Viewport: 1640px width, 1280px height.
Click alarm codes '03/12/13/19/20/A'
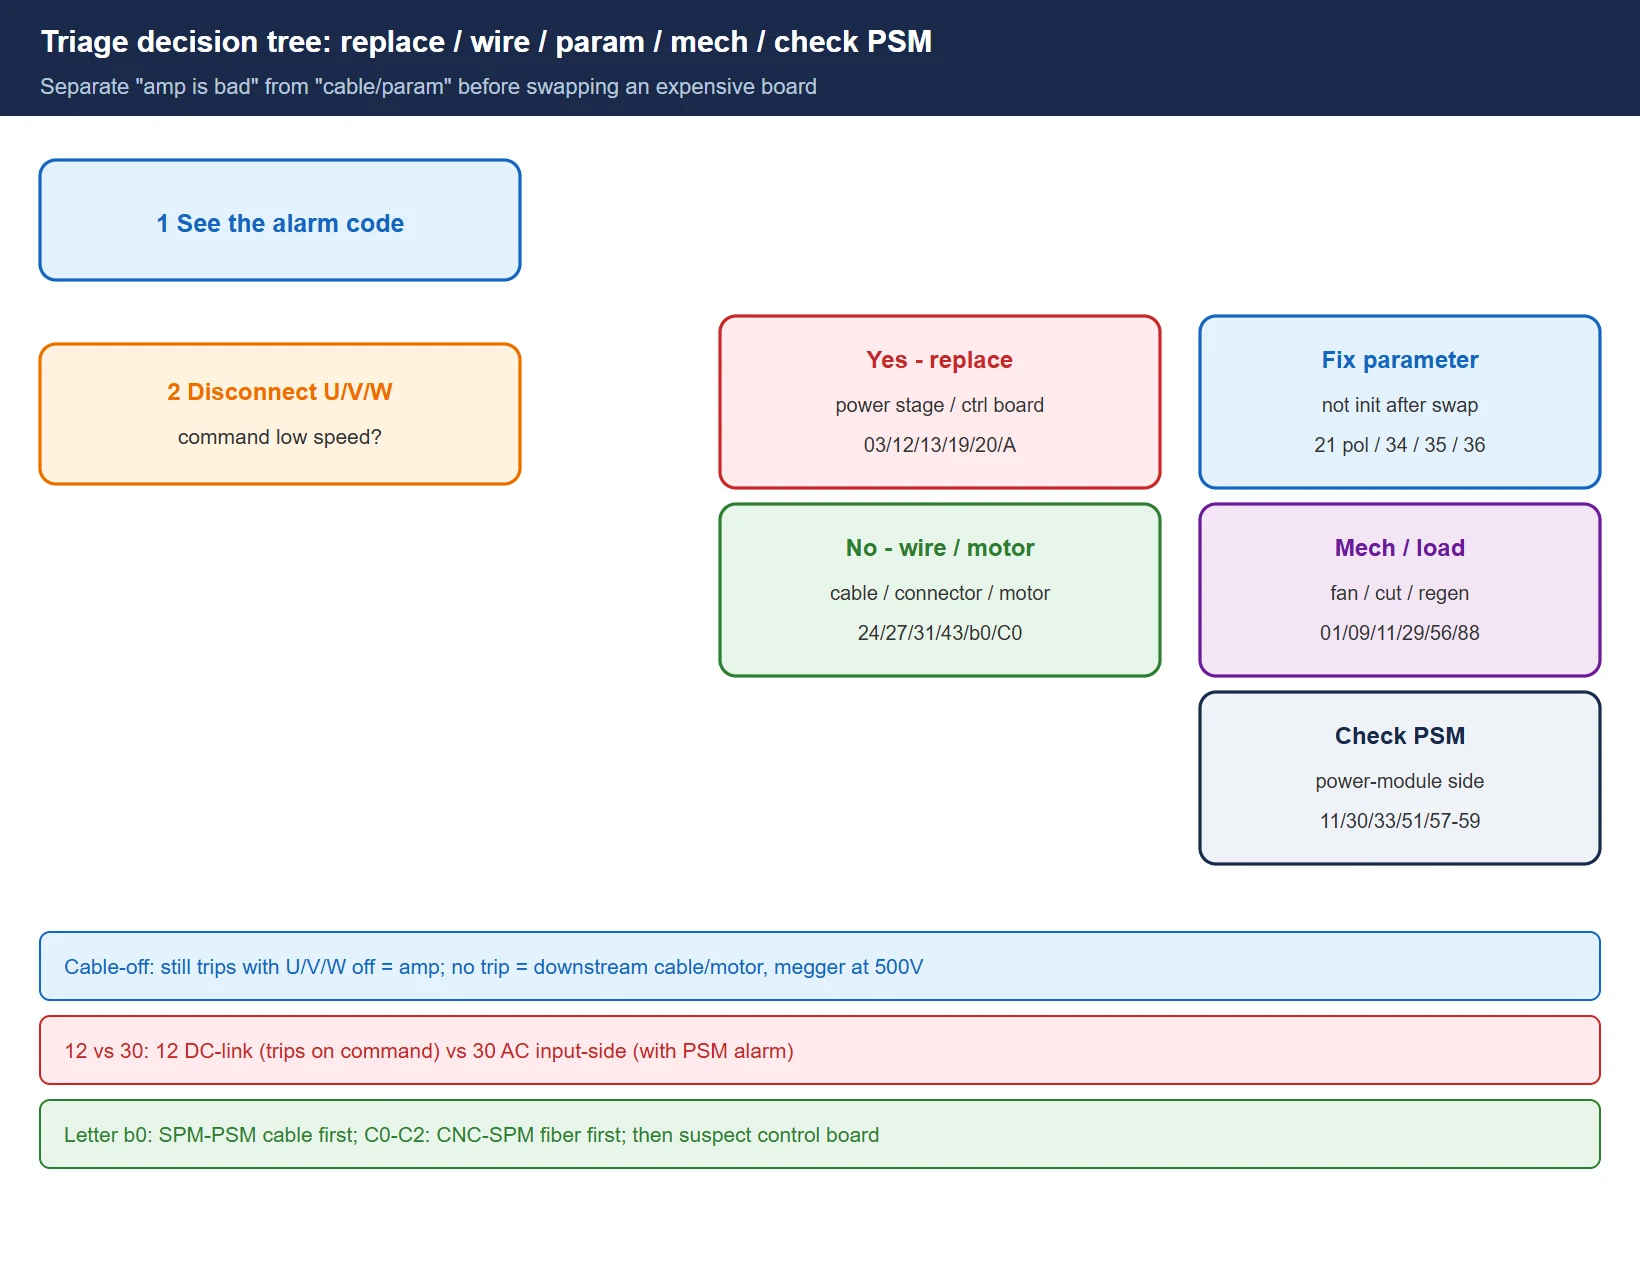click(940, 445)
